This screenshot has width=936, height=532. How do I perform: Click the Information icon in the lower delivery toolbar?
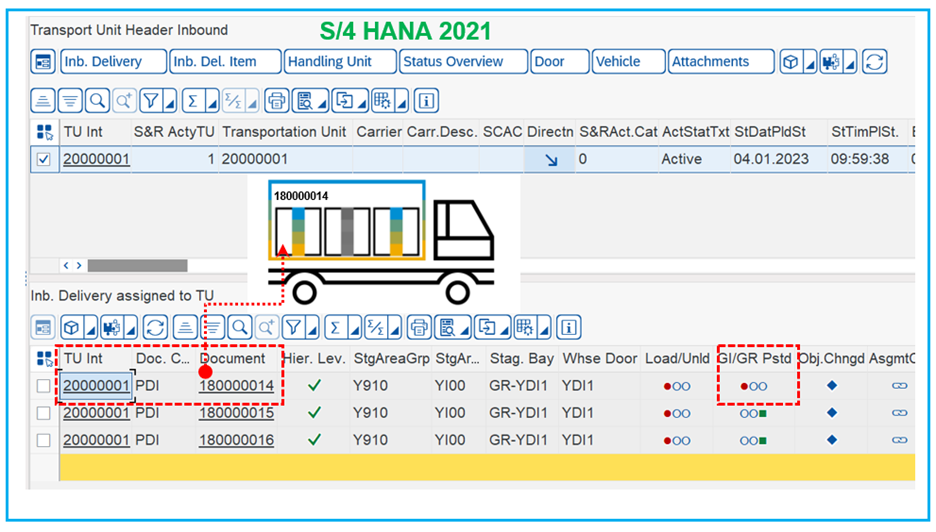pos(568,327)
